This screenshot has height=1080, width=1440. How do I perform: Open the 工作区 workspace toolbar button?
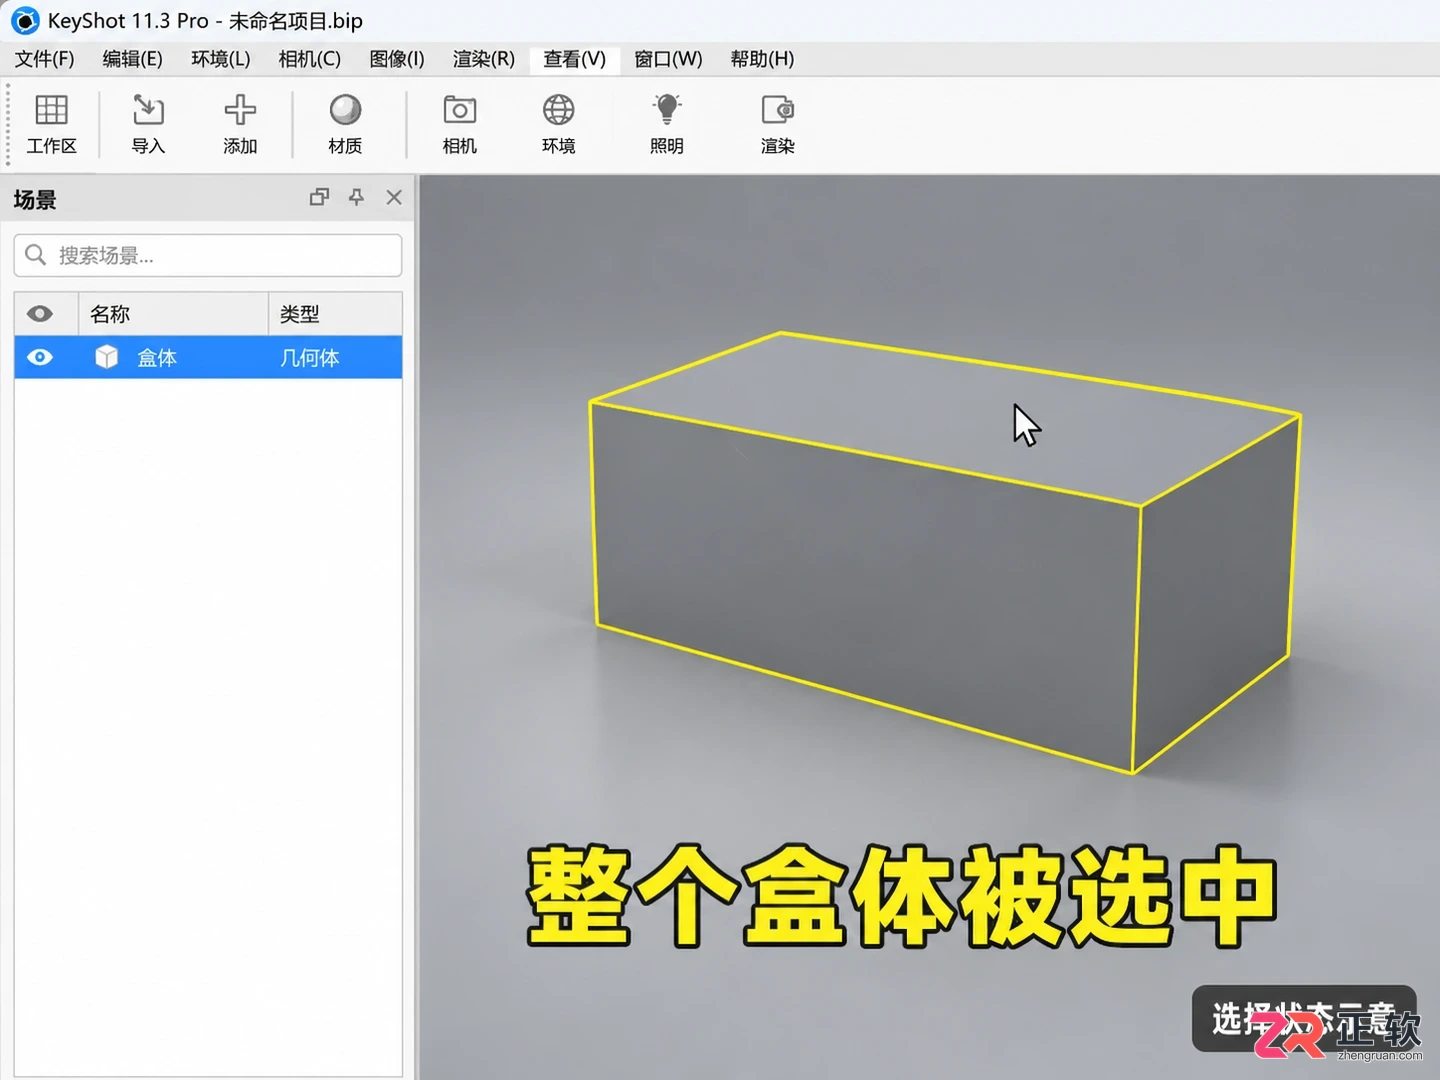click(51, 124)
